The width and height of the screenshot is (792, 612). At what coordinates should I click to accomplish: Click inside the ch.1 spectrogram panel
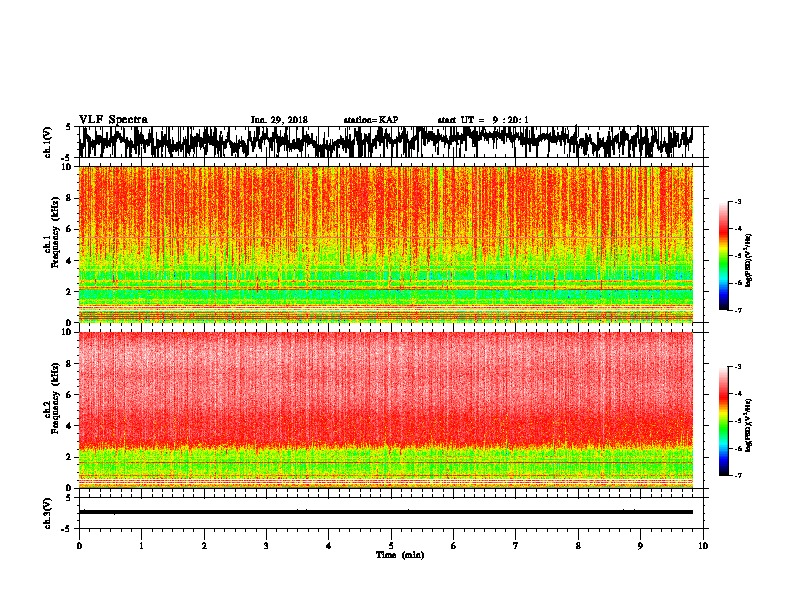click(x=385, y=244)
